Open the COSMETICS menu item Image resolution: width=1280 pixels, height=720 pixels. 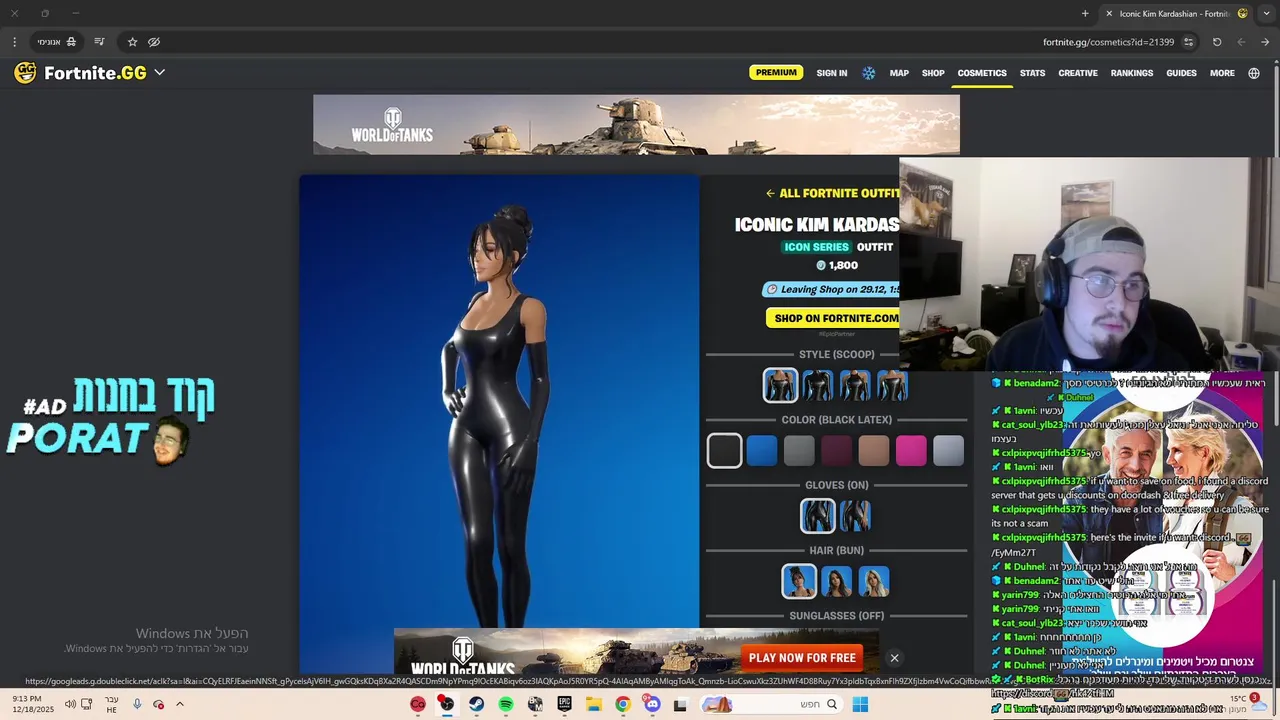click(982, 73)
